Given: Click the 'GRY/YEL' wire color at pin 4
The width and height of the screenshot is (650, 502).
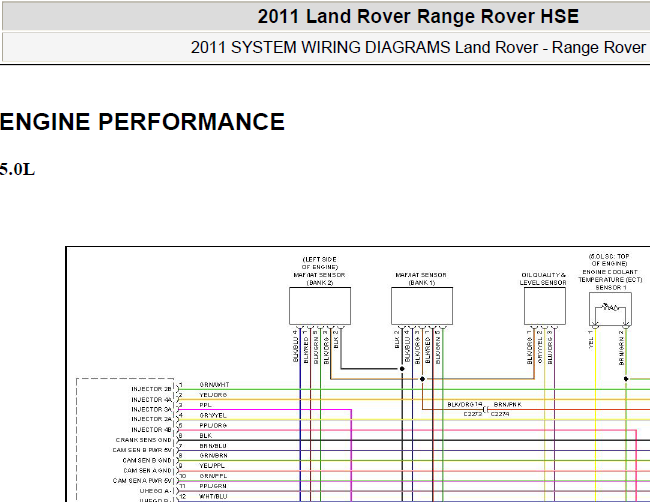Looking at the screenshot, I should (213, 415).
